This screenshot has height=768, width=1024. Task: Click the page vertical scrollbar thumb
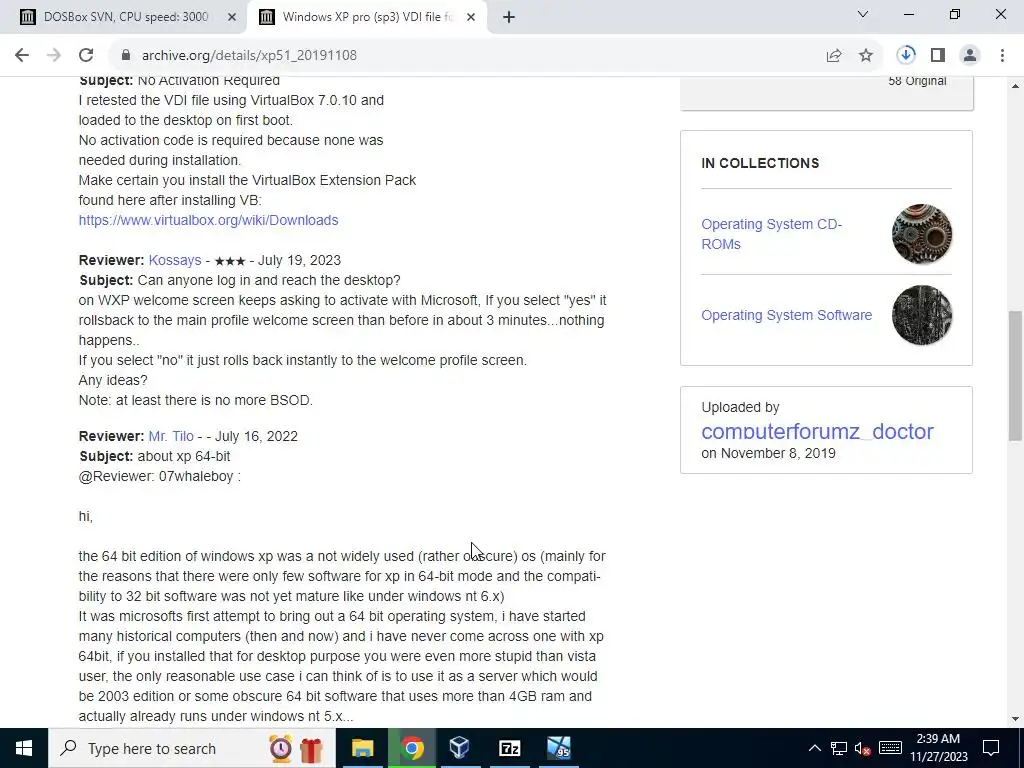tap(1015, 376)
